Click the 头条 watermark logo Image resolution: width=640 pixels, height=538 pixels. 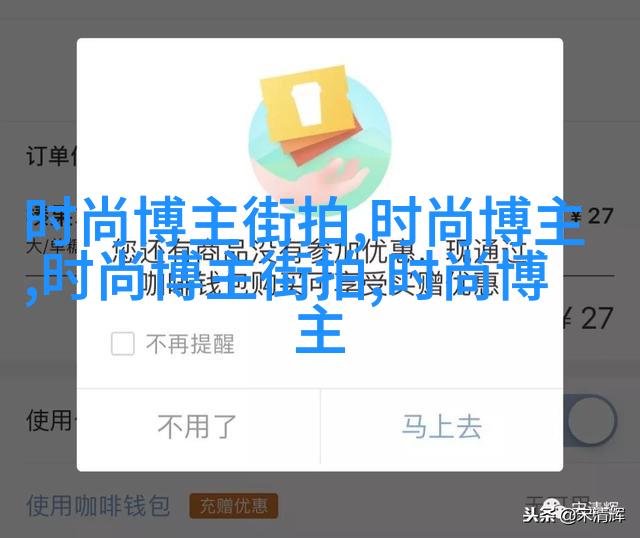539,515
